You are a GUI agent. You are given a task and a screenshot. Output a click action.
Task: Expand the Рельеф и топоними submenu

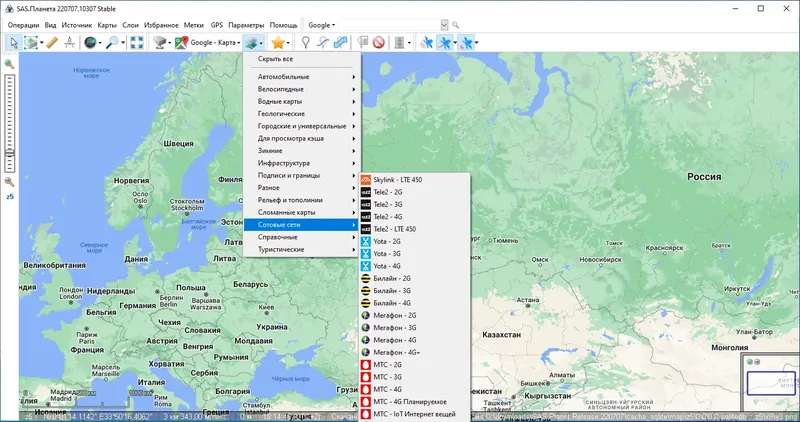click(302, 200)
